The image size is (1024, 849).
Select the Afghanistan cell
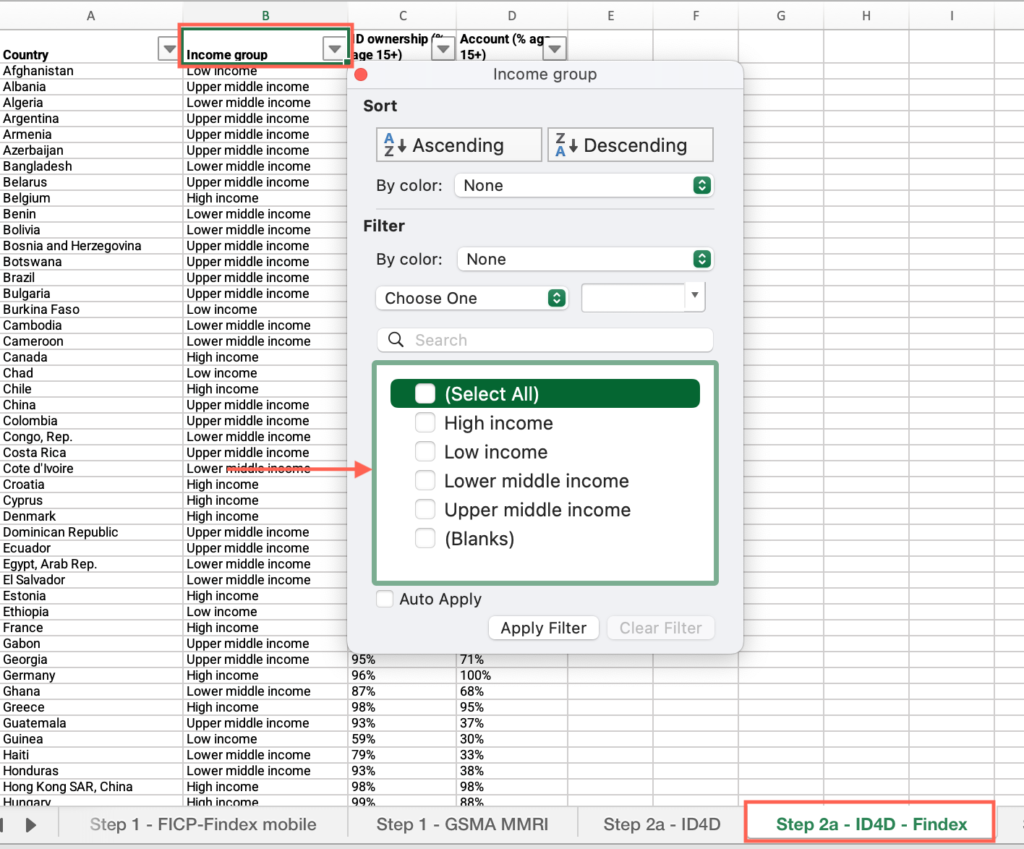pyautogui.click(x=91, y=71)
